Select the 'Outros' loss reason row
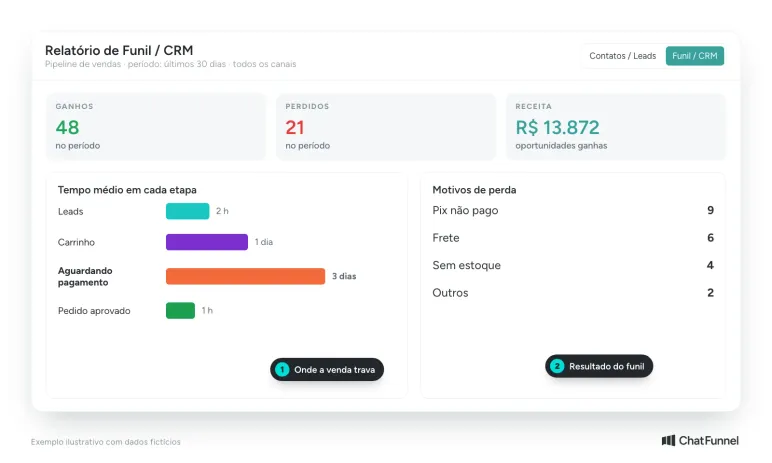This screenshot has height=463, width=772. (573, 293)
